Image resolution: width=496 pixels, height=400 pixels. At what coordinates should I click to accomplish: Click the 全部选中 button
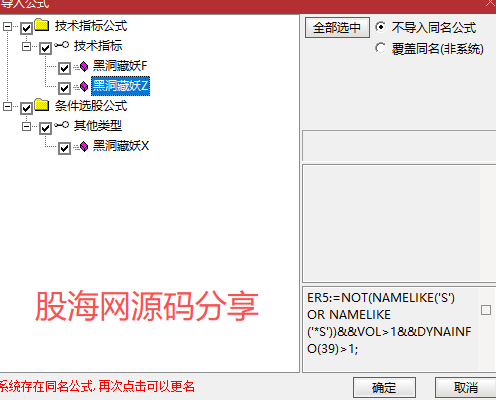click(337, 28)
